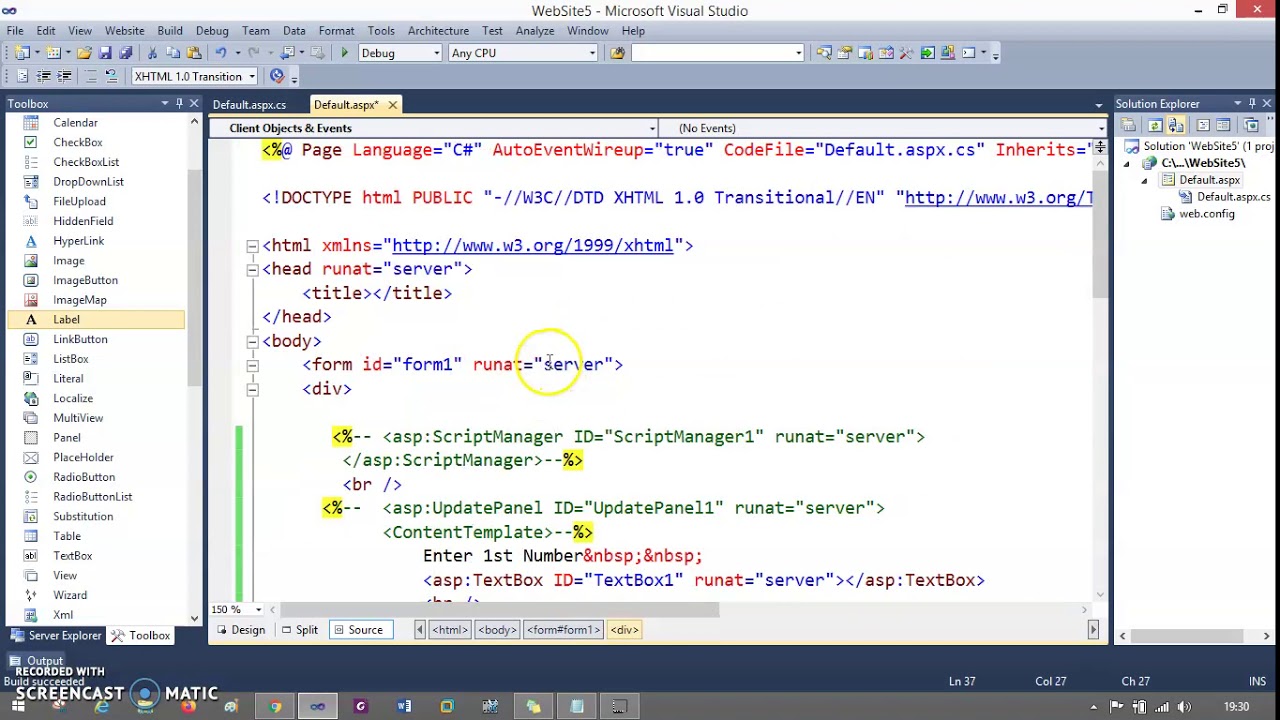Click the Windows Start button

pos(18,707)
